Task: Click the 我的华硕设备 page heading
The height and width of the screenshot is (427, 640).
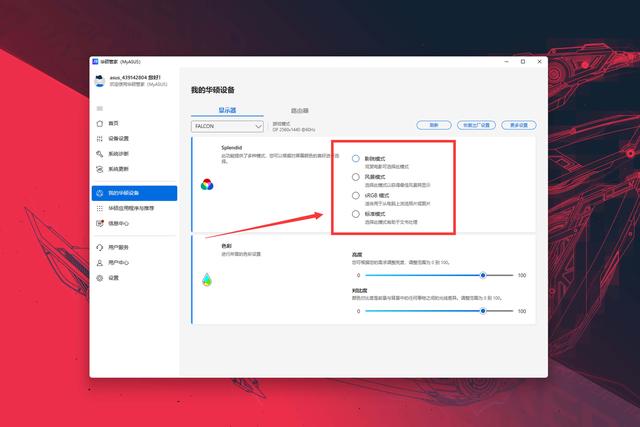Action: pos(213,90)
